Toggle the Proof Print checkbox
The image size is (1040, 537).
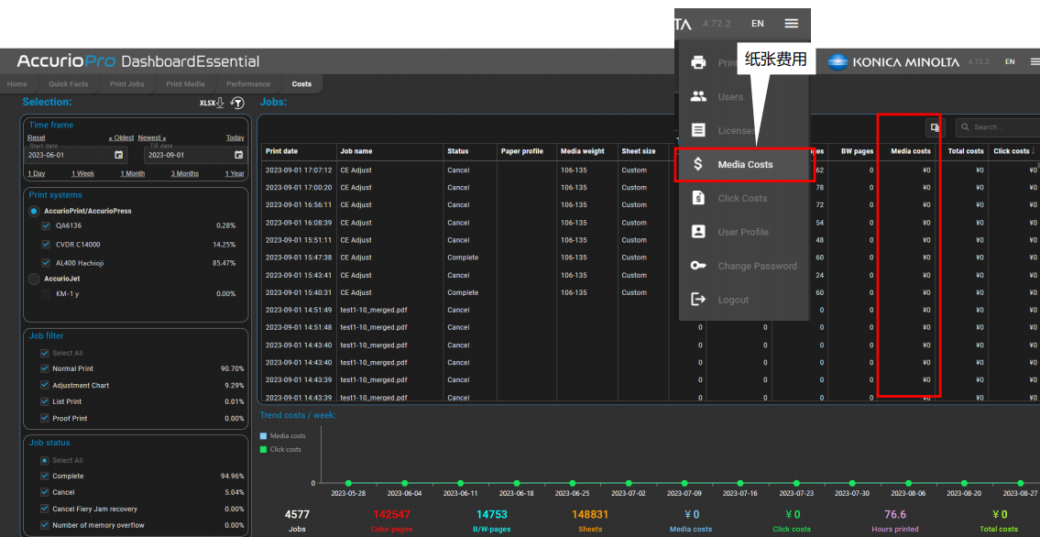(44, 418)
